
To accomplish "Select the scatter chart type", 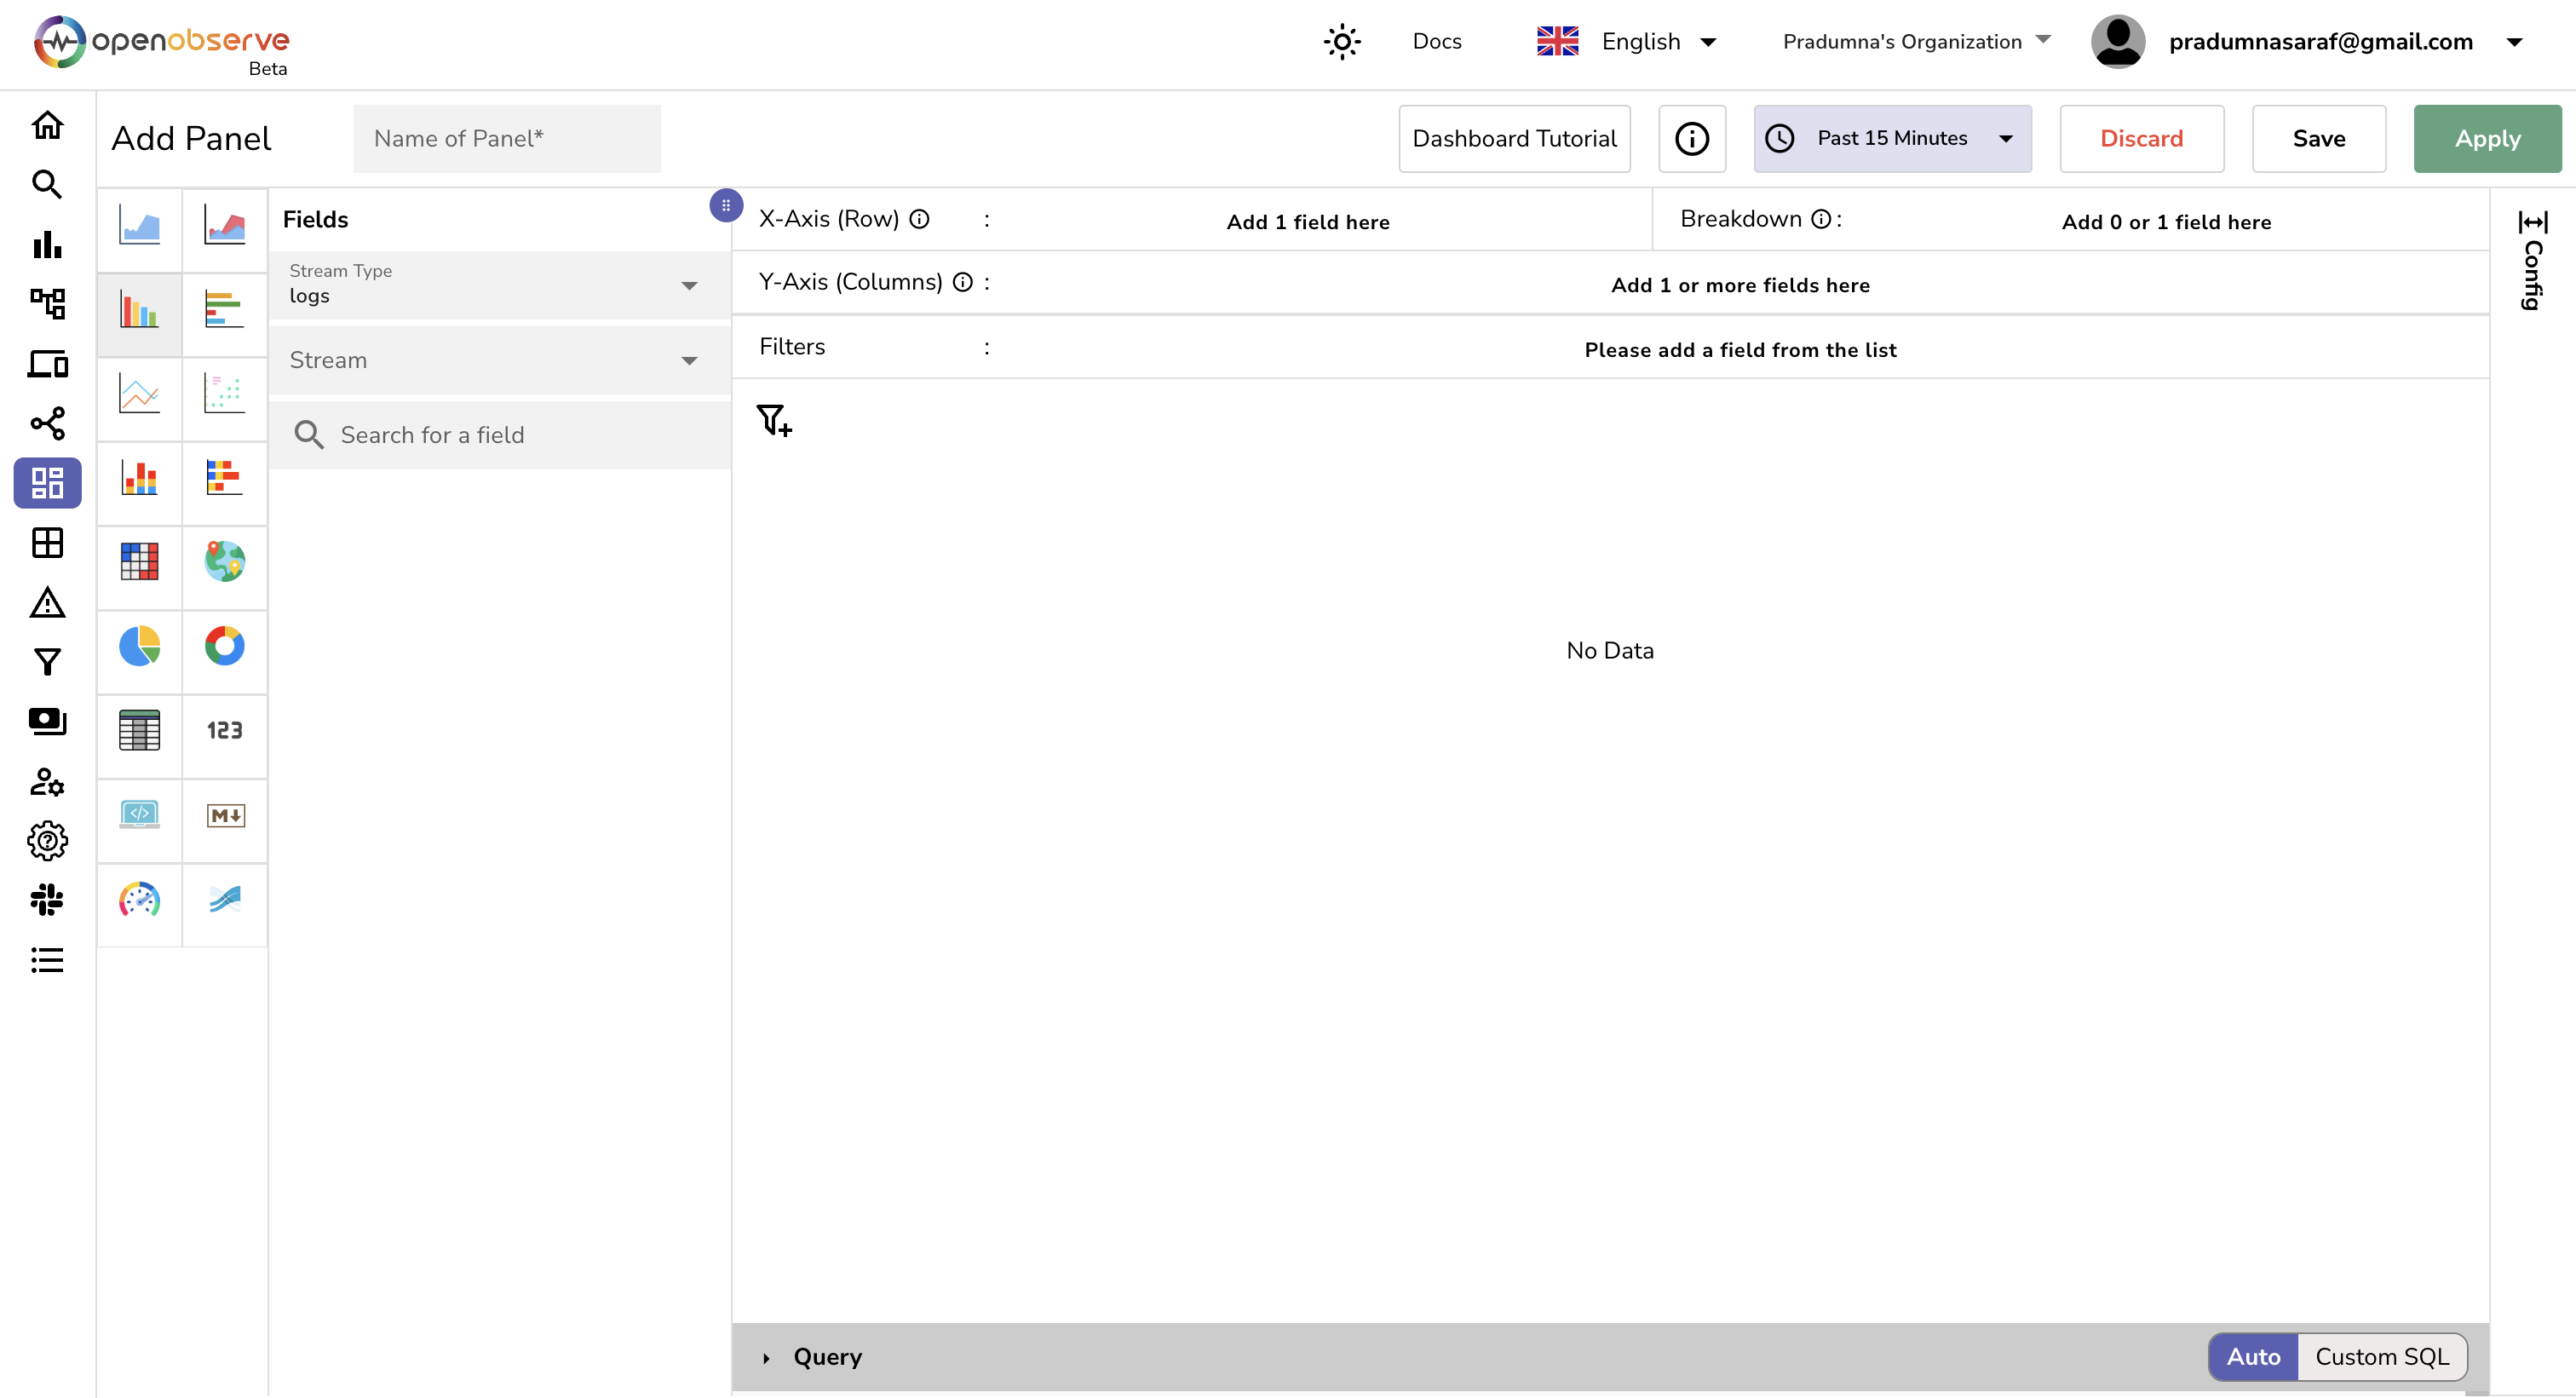I will click(x=224, y=393).
